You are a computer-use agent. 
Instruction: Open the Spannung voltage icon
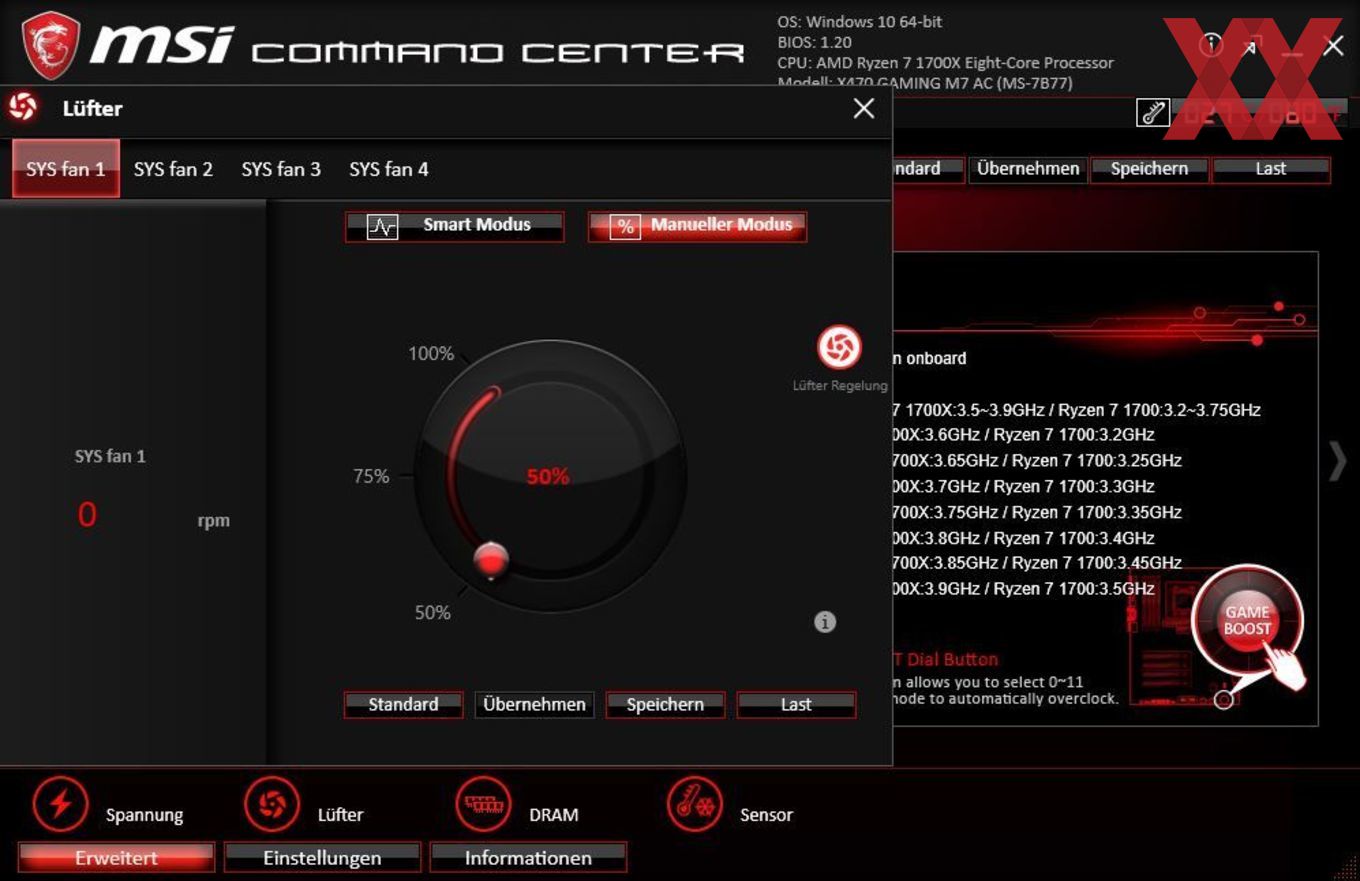61,804
